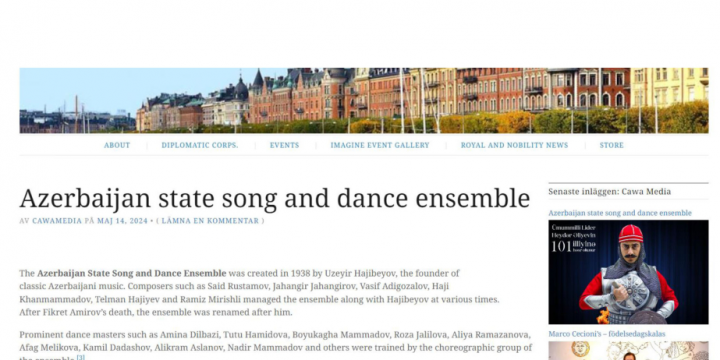Click the bold Azerbaijan State Song and Dance Ensemble text
The width and height of the screenshot is (720, 360).
coord(132,273)
